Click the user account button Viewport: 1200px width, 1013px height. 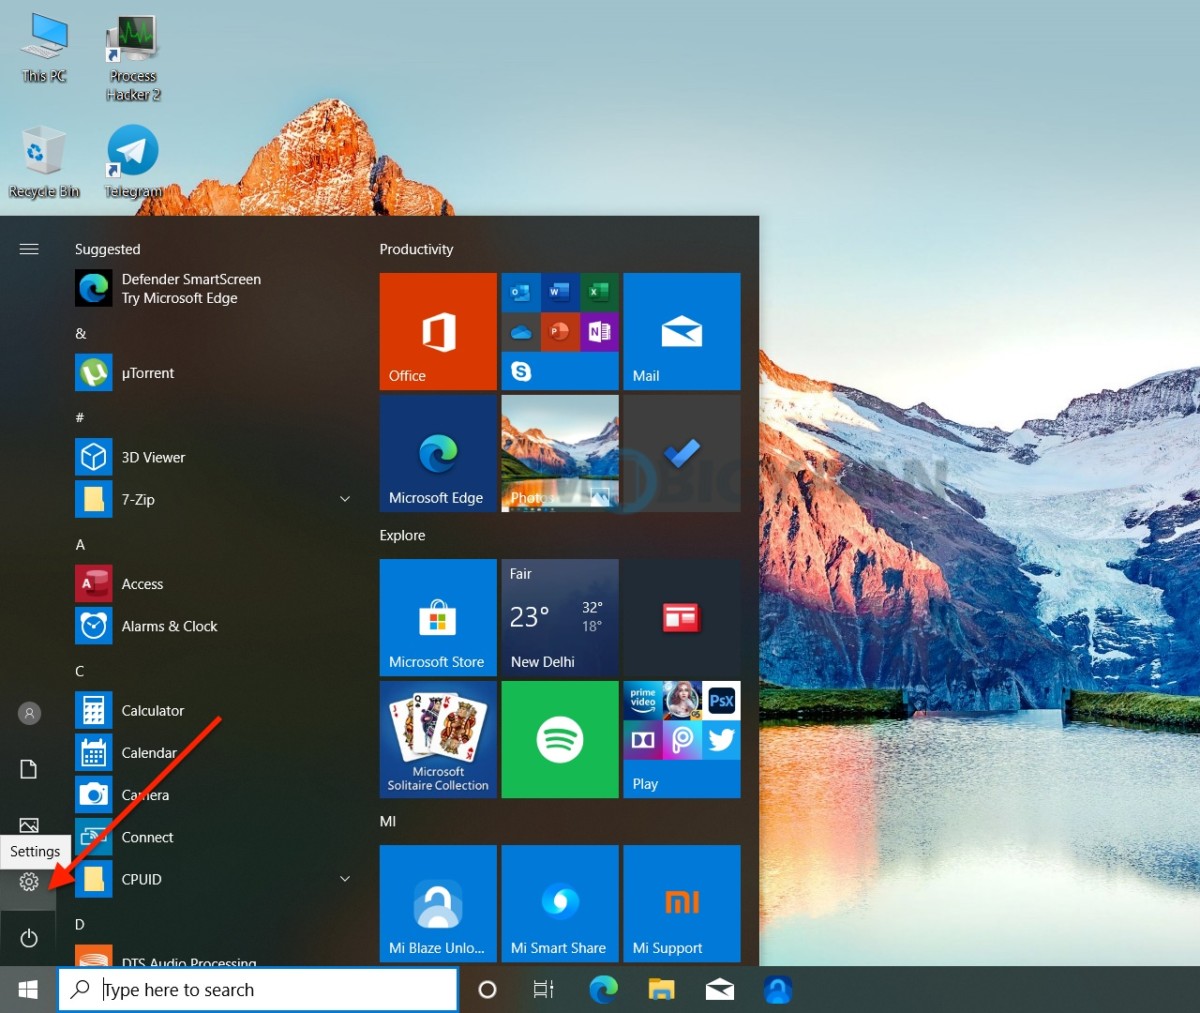point(29,713)
